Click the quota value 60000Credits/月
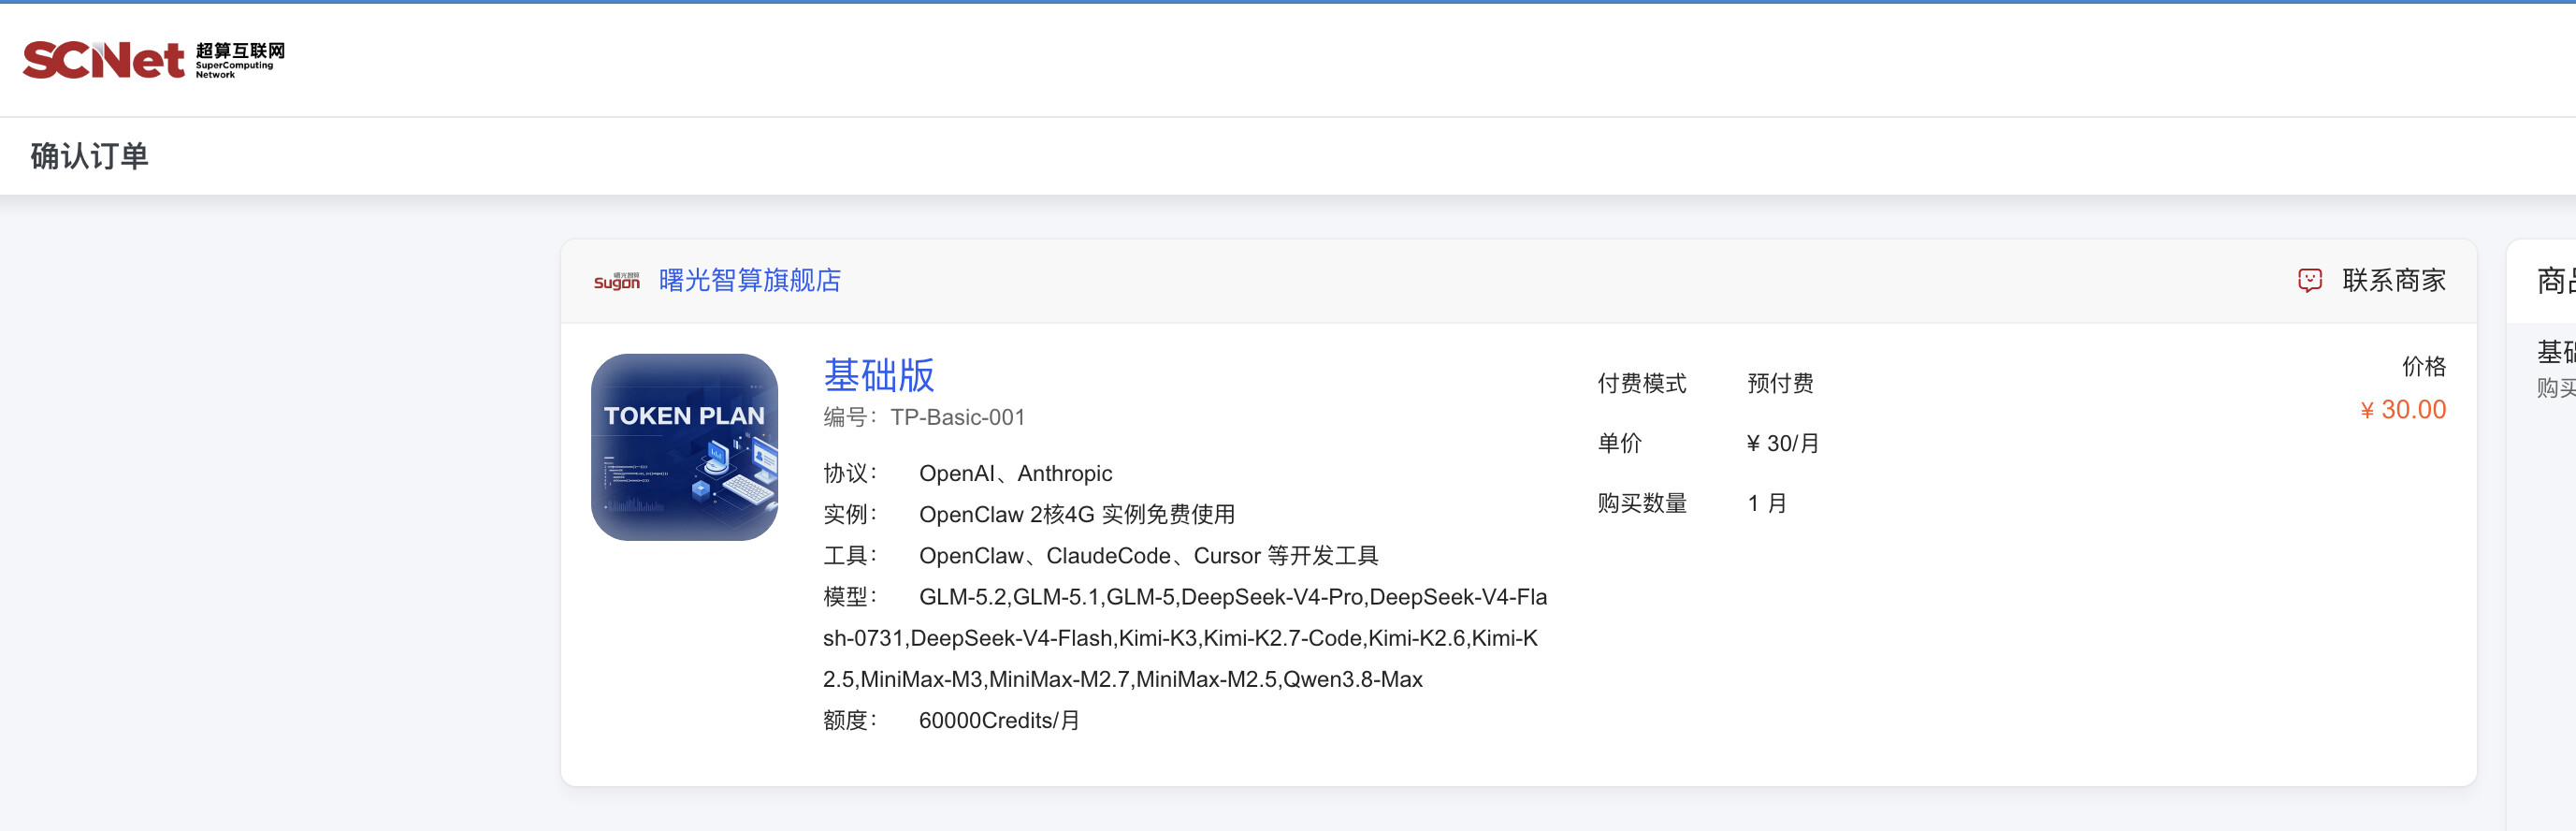The width and height of the screenshot is (2576, 831). click(x=999, y=720)
